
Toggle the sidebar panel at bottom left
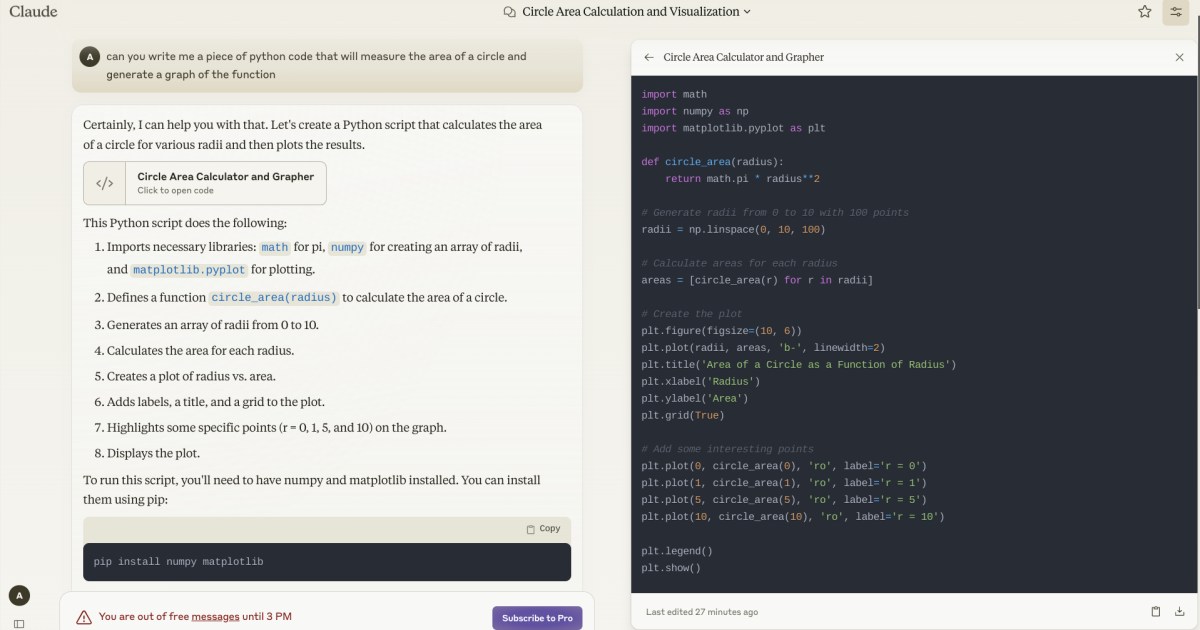[19, 623]
